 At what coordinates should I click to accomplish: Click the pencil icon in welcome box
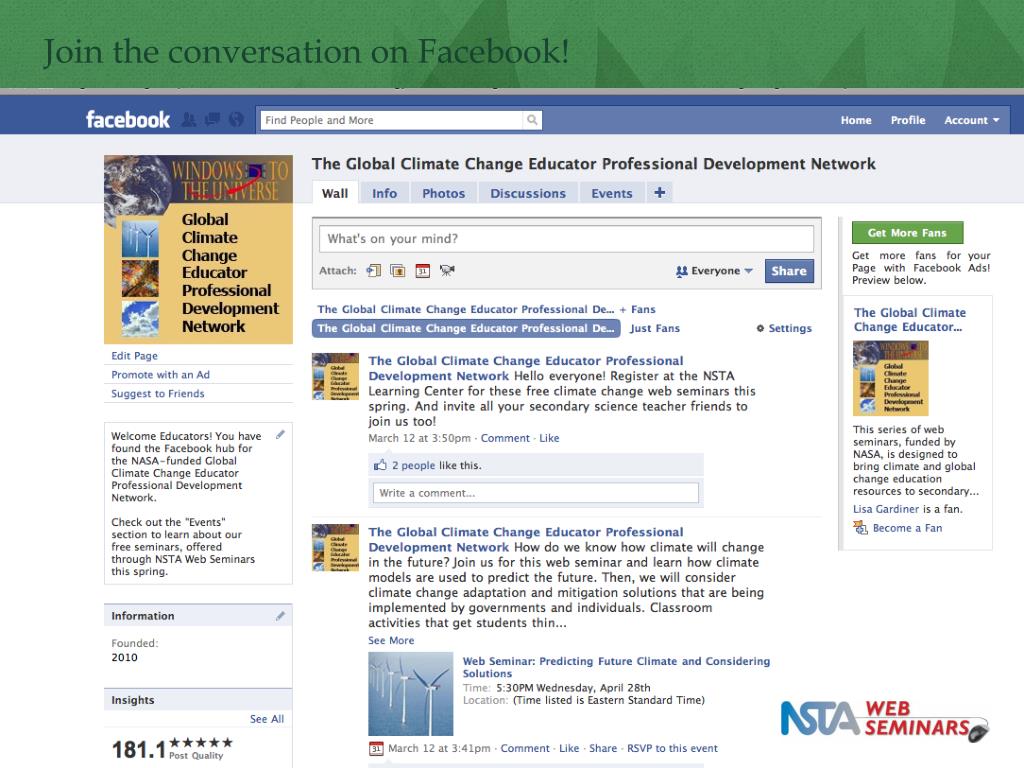[x=280, y=435]
